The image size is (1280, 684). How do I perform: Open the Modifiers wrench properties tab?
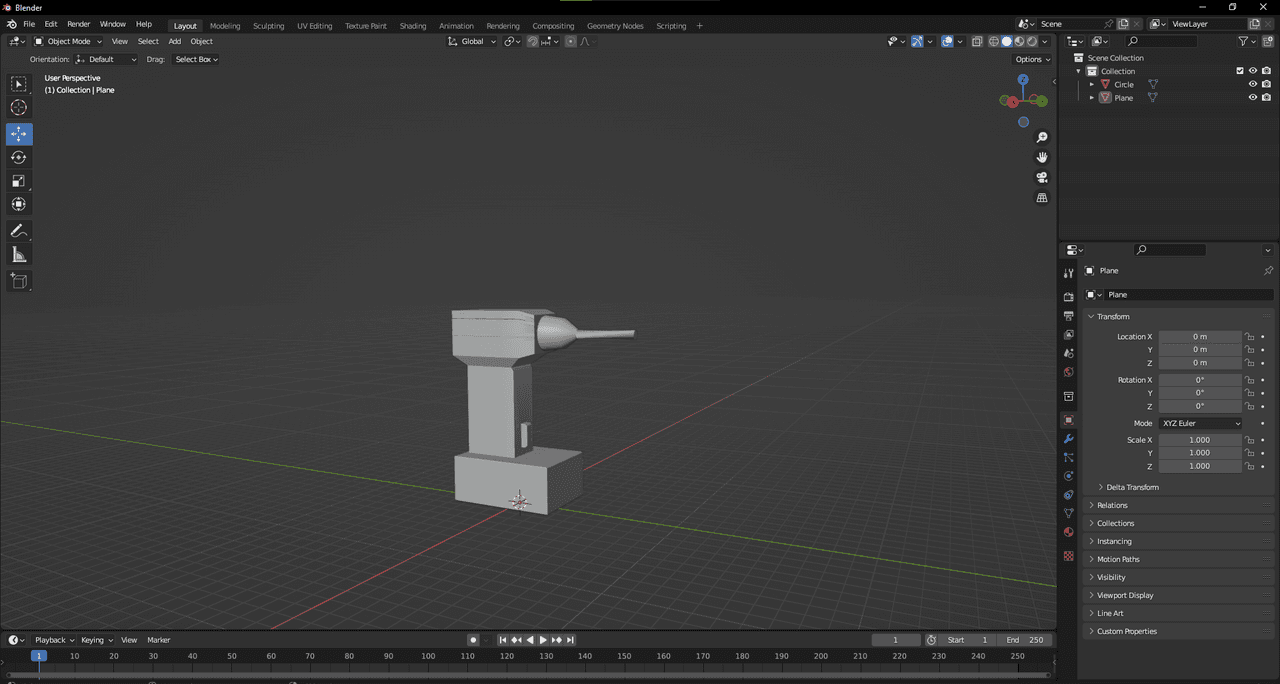pyautogui.click(x=1068, y=439)
